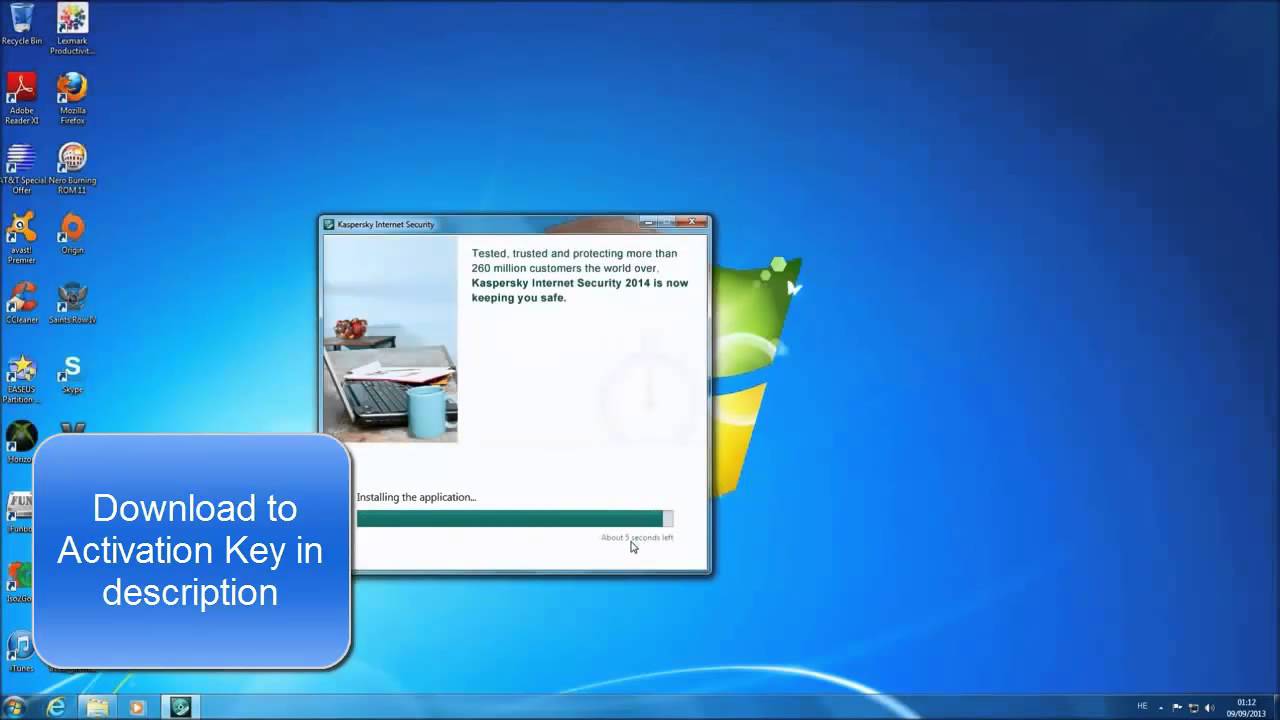
Task: Open the volume speaker tray icon
Action: pyautogui.click(x=1208, y=707)
